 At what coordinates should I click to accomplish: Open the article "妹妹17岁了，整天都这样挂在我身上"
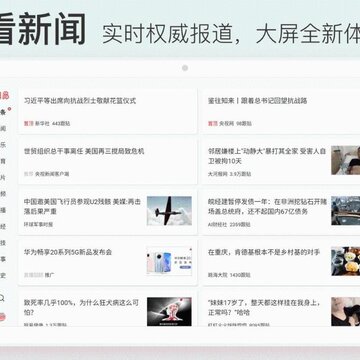tap(264, 308)
